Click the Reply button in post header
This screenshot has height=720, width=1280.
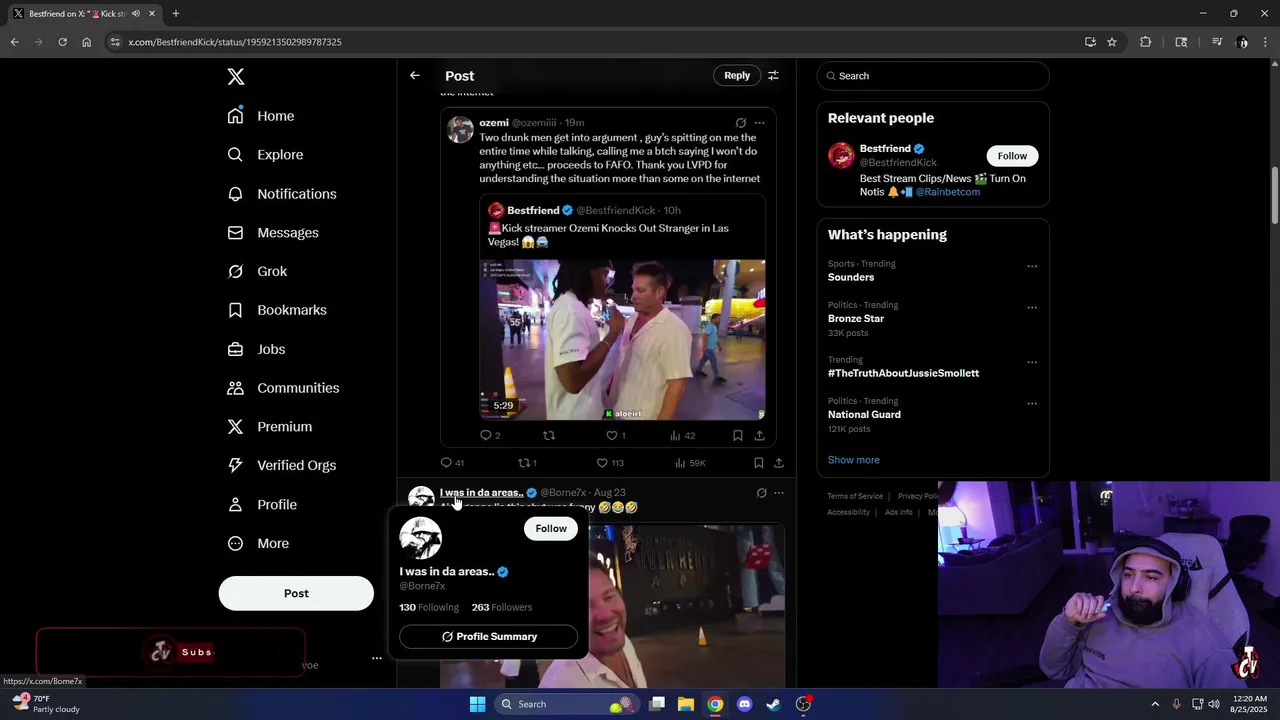pyautogui.click(x=737, y=76)
